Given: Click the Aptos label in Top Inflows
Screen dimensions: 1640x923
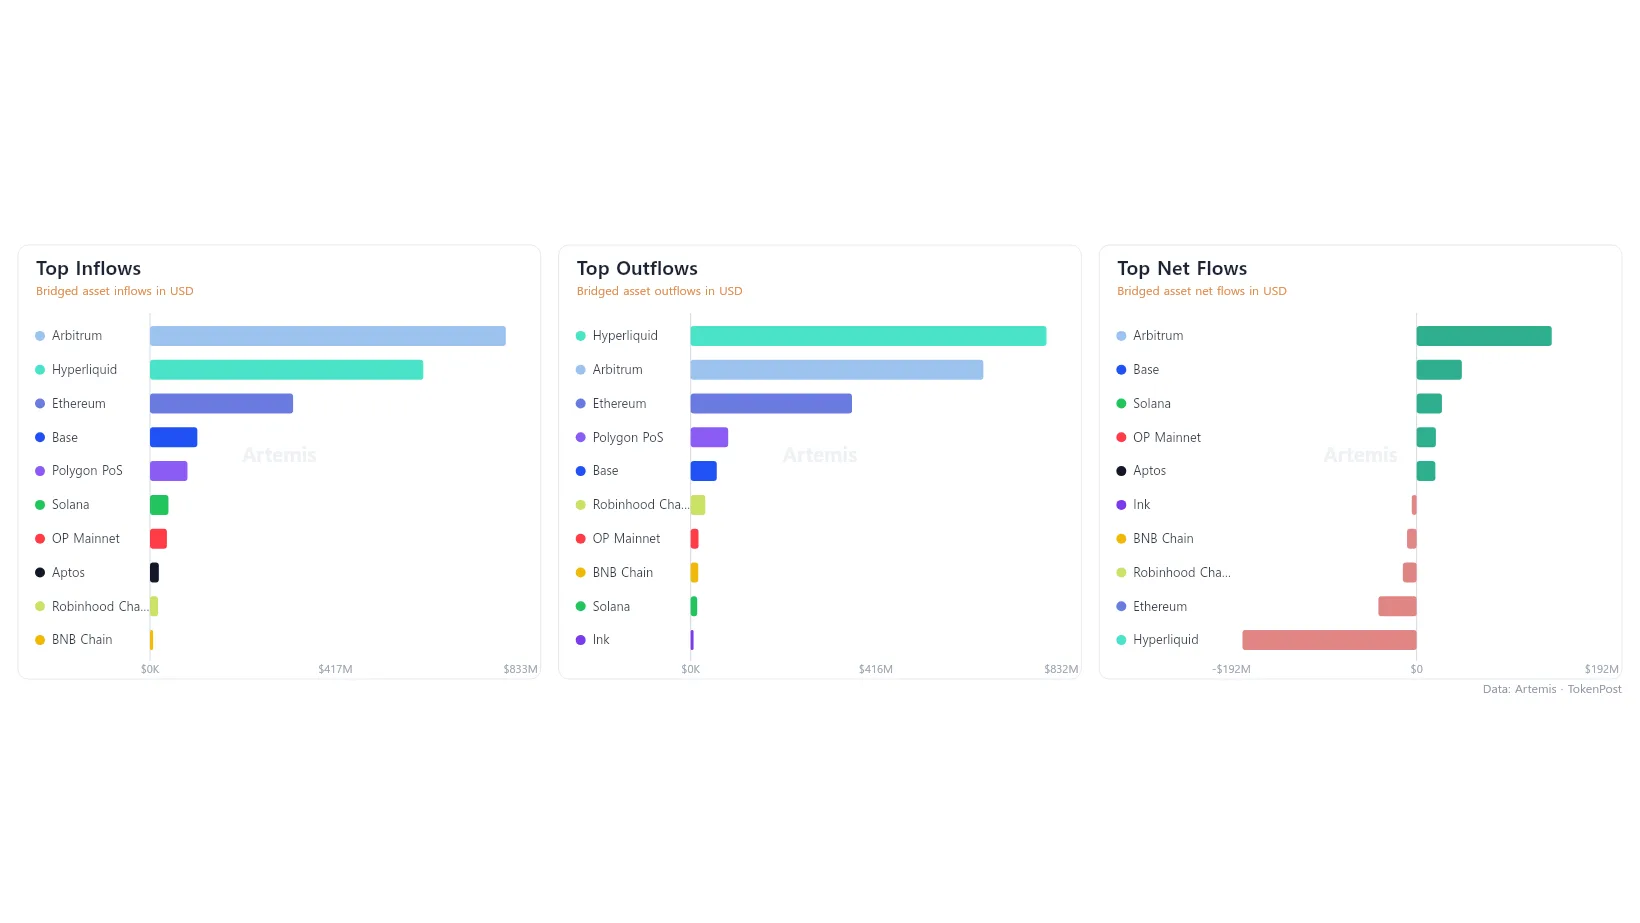Looking at the screenshot, I should [x=68, y=573].
